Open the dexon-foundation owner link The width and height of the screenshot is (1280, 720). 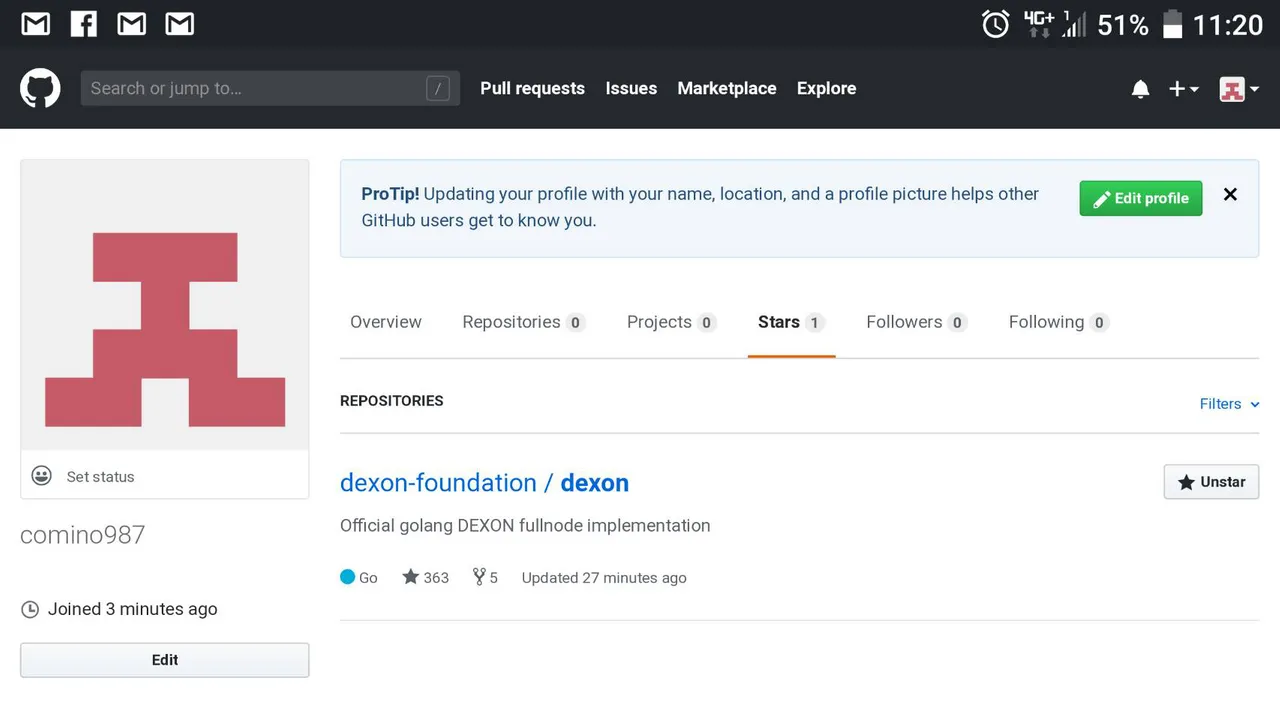[x=438, y=483]
